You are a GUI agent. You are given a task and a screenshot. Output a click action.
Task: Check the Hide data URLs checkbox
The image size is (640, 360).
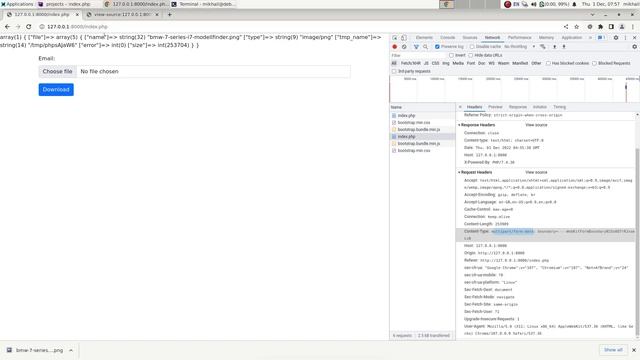click(x=471, y=55)
